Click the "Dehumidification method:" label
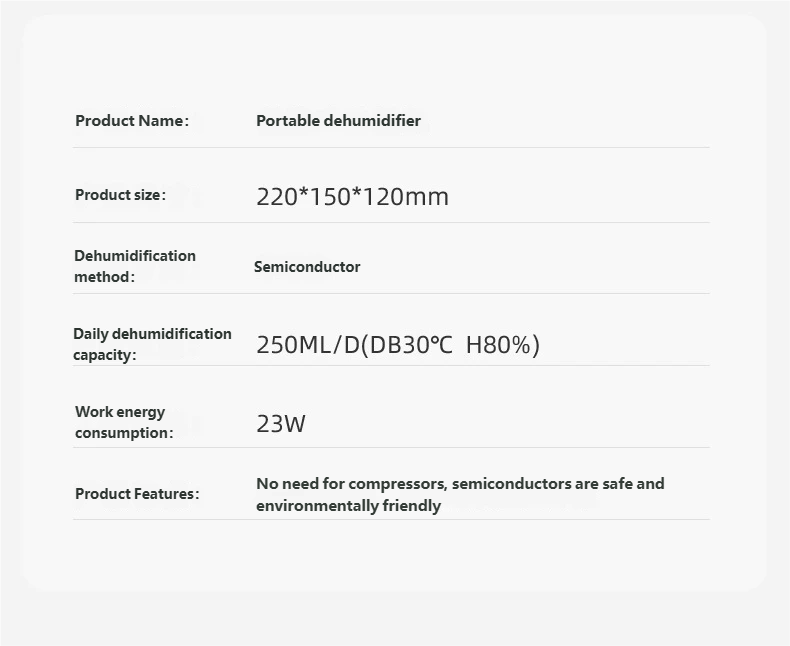 (x=134, y=266)
